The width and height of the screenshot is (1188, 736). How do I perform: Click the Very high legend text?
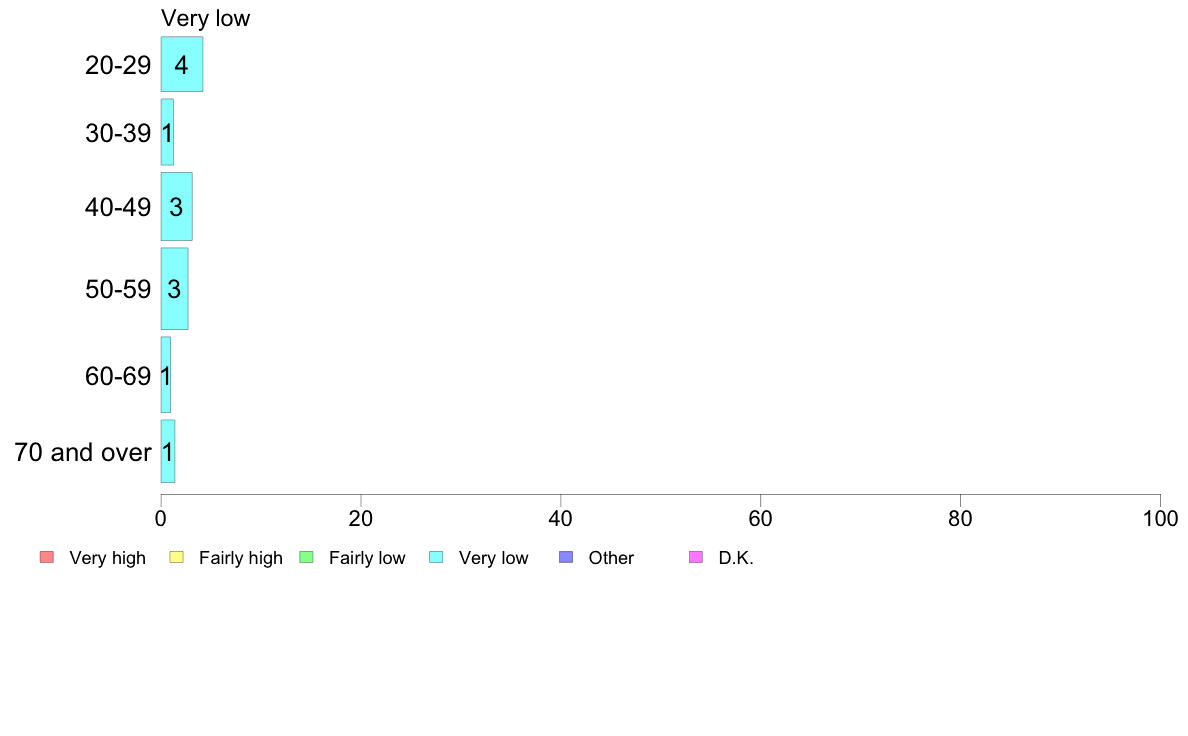coord(107,558)
